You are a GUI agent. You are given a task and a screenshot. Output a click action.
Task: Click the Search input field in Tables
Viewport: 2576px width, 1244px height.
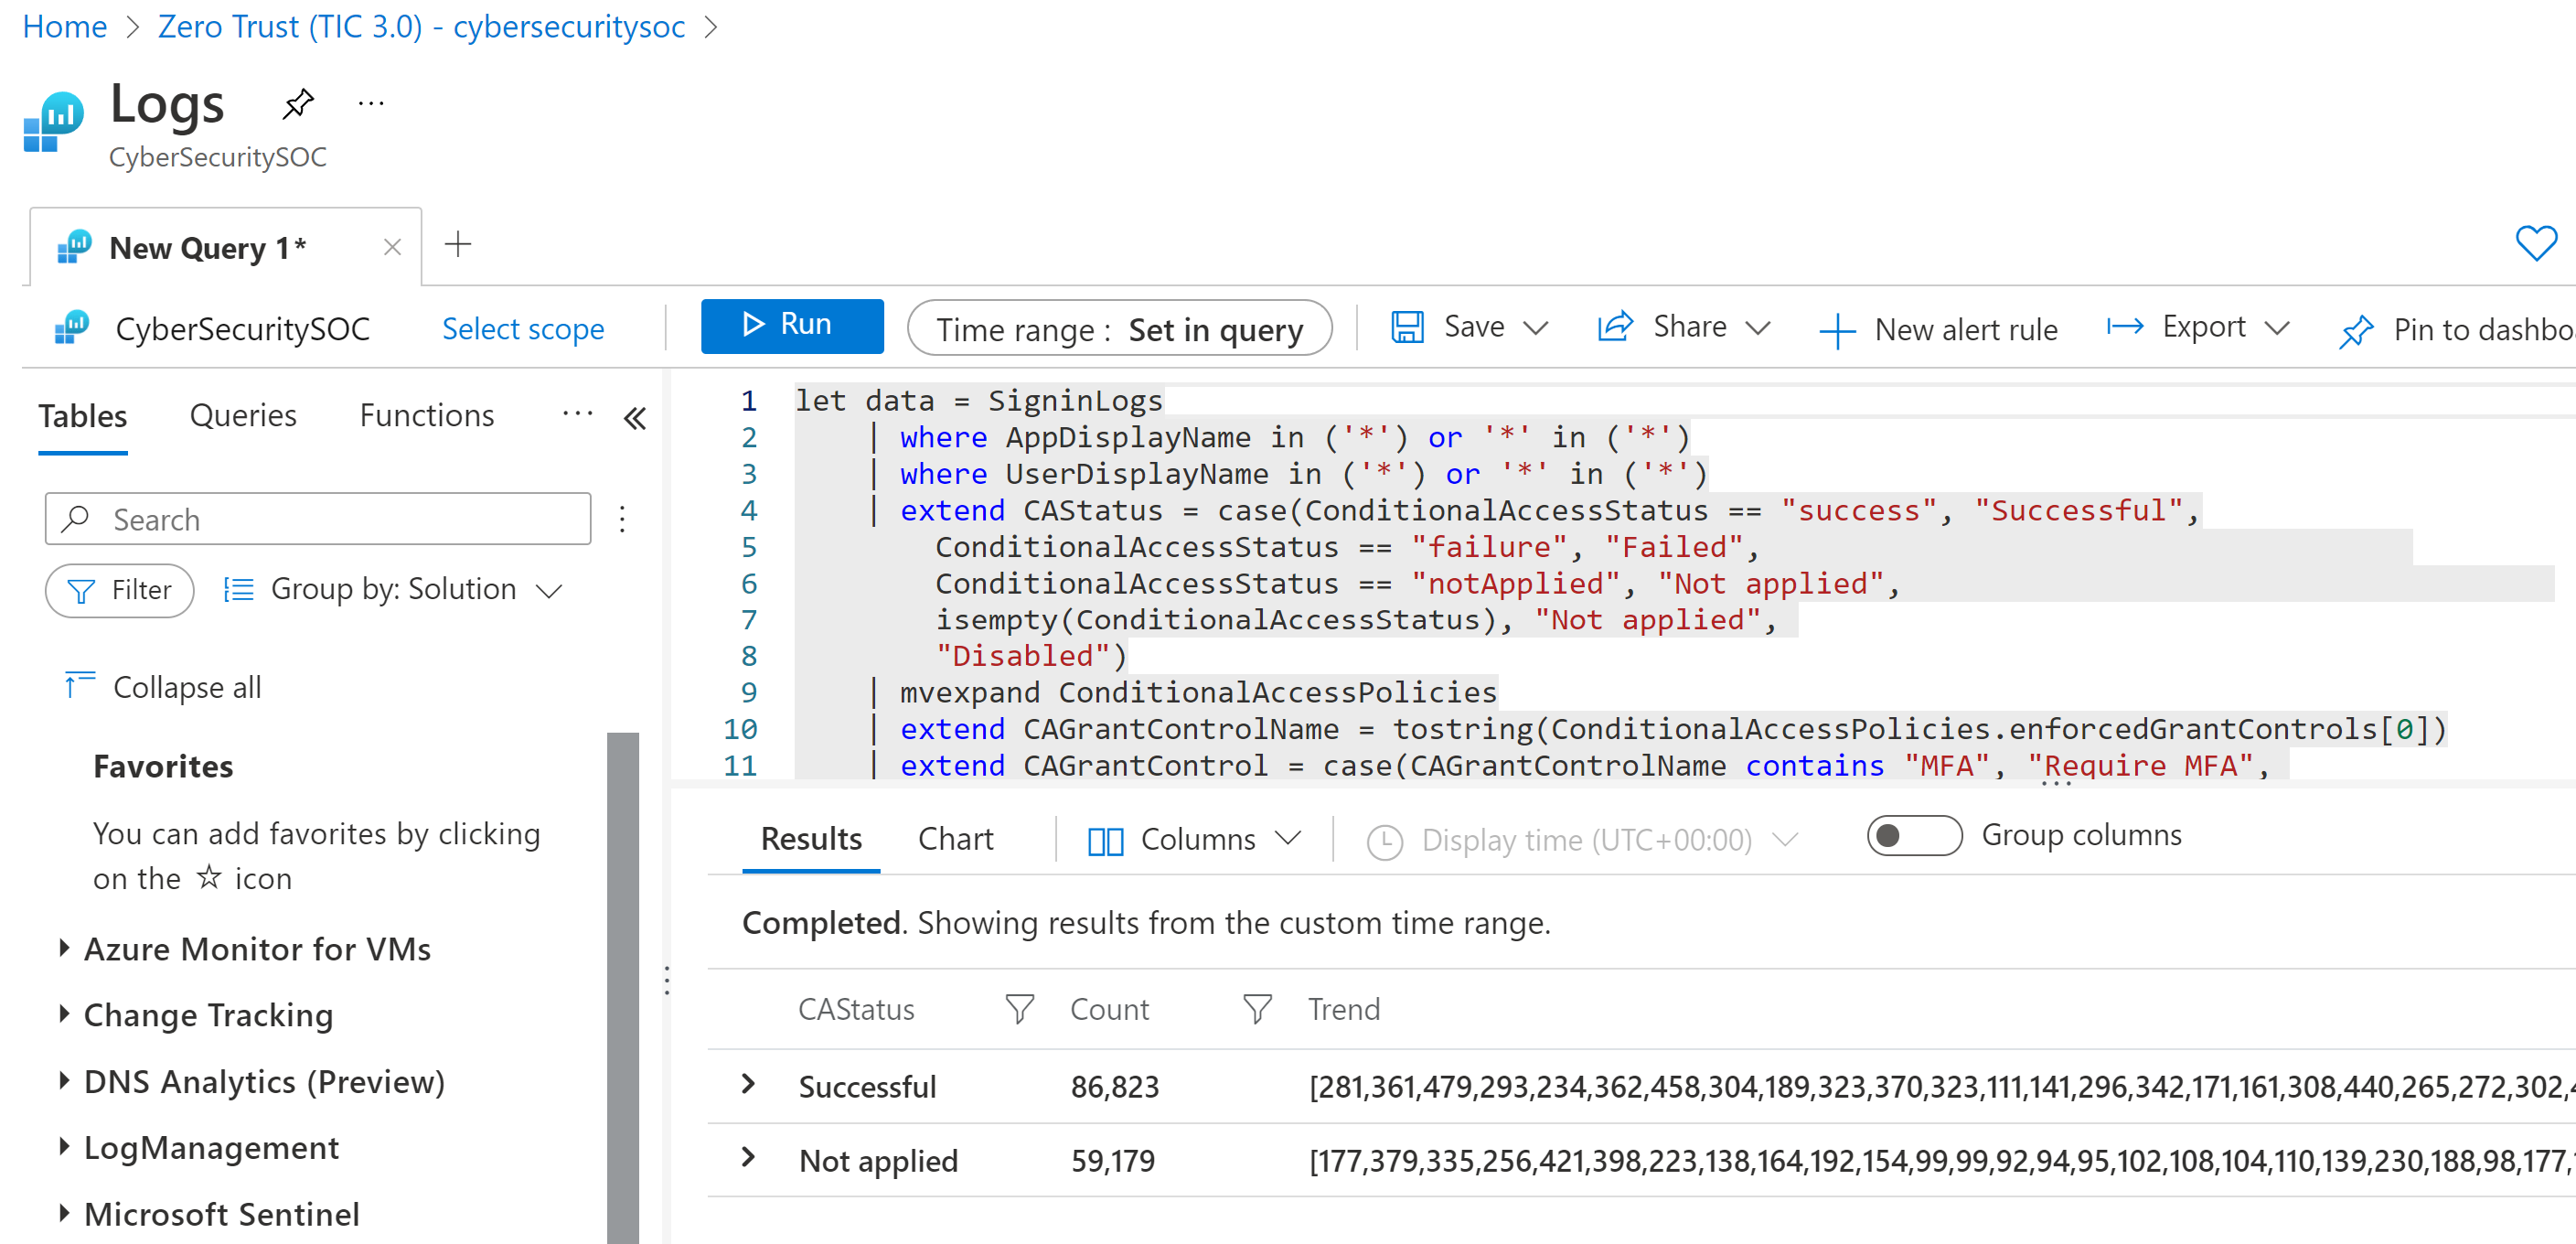(314, 521)
